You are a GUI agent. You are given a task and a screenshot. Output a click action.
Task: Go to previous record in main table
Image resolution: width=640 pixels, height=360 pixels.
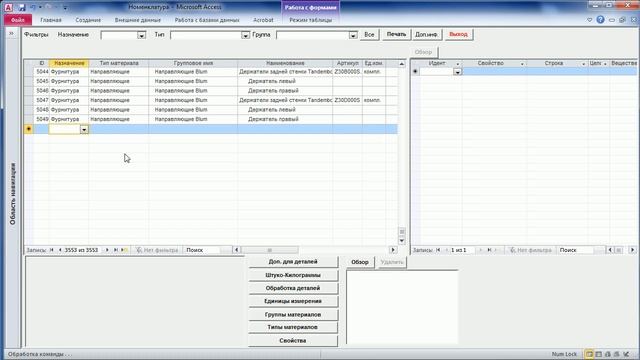[60, 250]
